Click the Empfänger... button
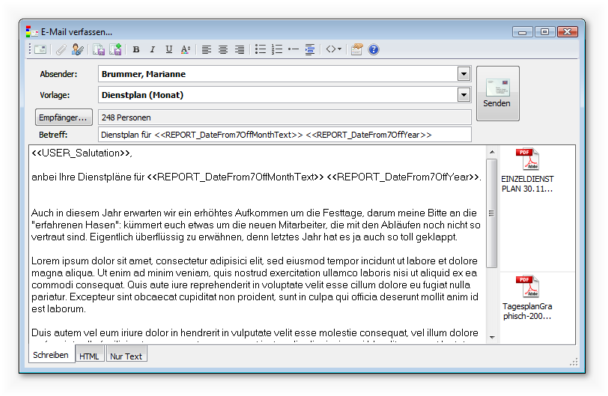The image size is (608, 396). (64, 117)
